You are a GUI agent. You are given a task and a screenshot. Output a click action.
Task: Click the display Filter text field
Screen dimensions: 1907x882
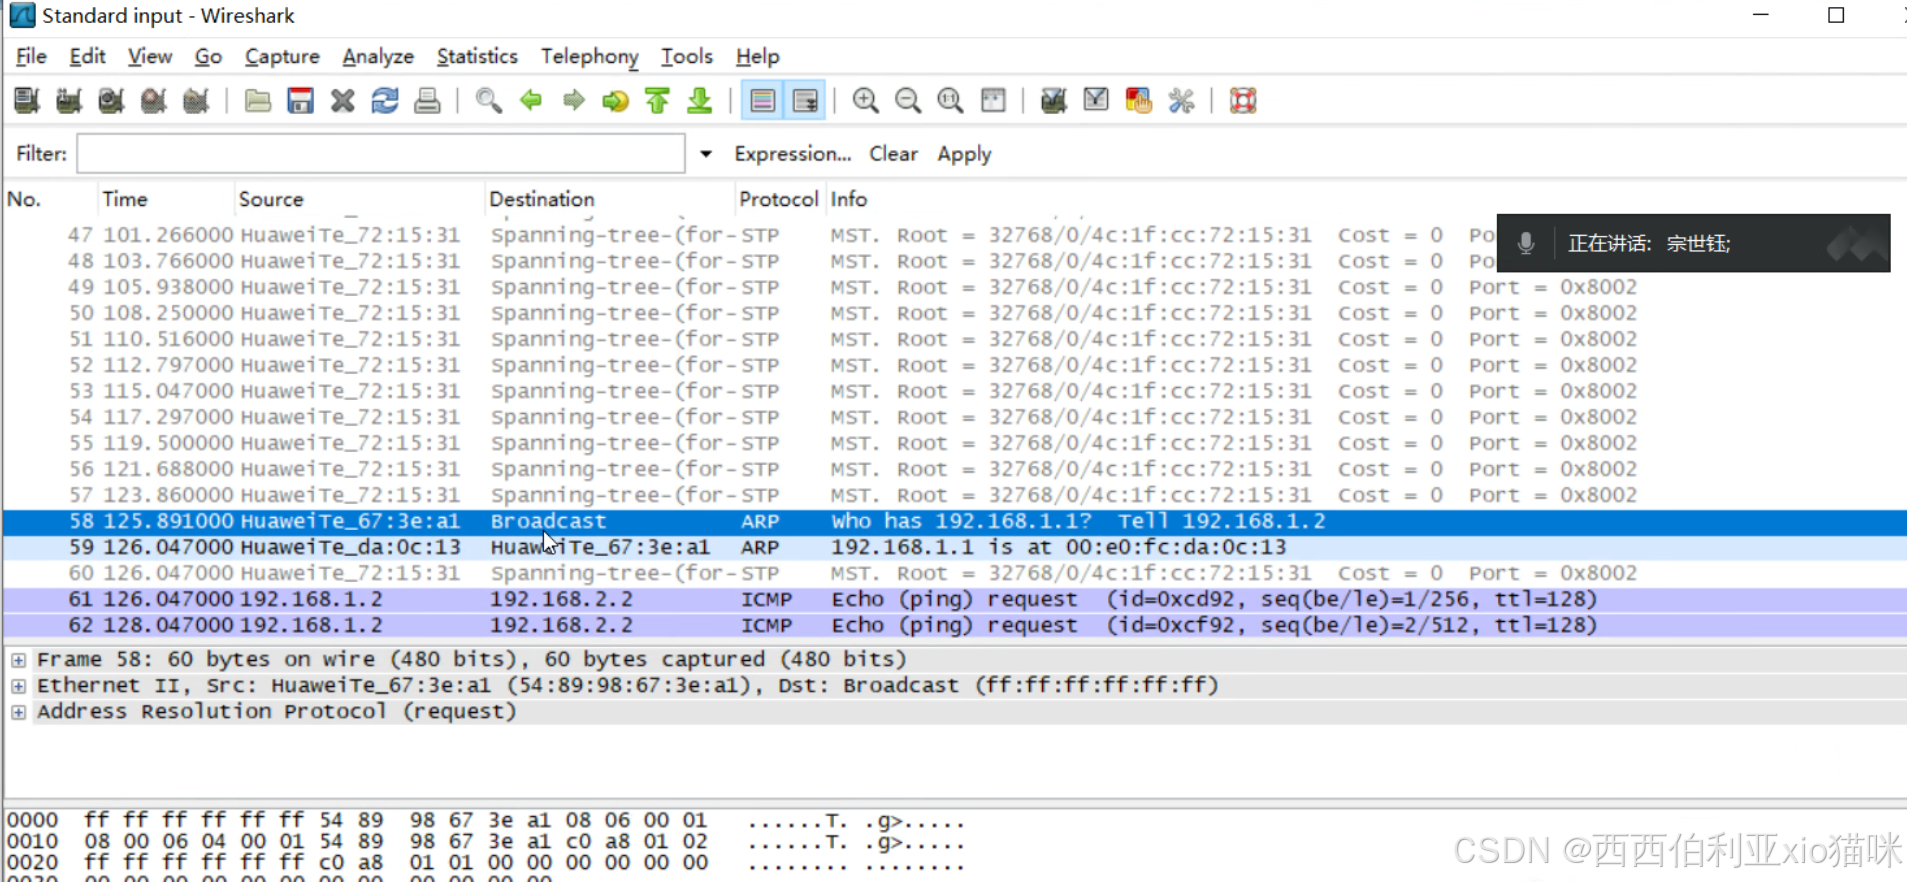click(x=381, y=153)
